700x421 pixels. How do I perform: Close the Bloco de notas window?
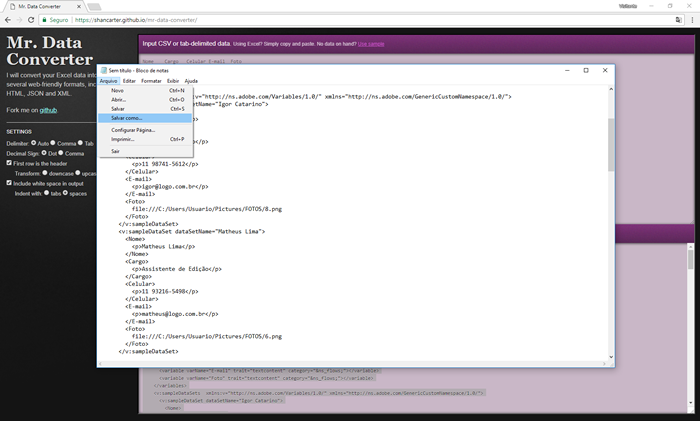[605, 70]
